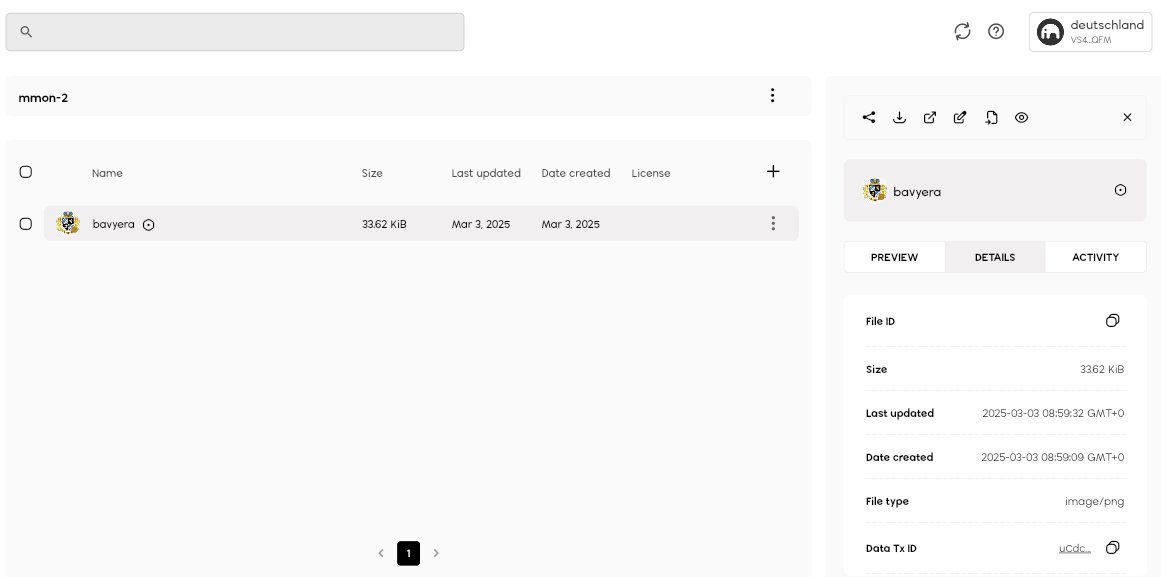Click inside the search field
The width and height of the screenshot is (1161, 577).
tap(235, 31)
